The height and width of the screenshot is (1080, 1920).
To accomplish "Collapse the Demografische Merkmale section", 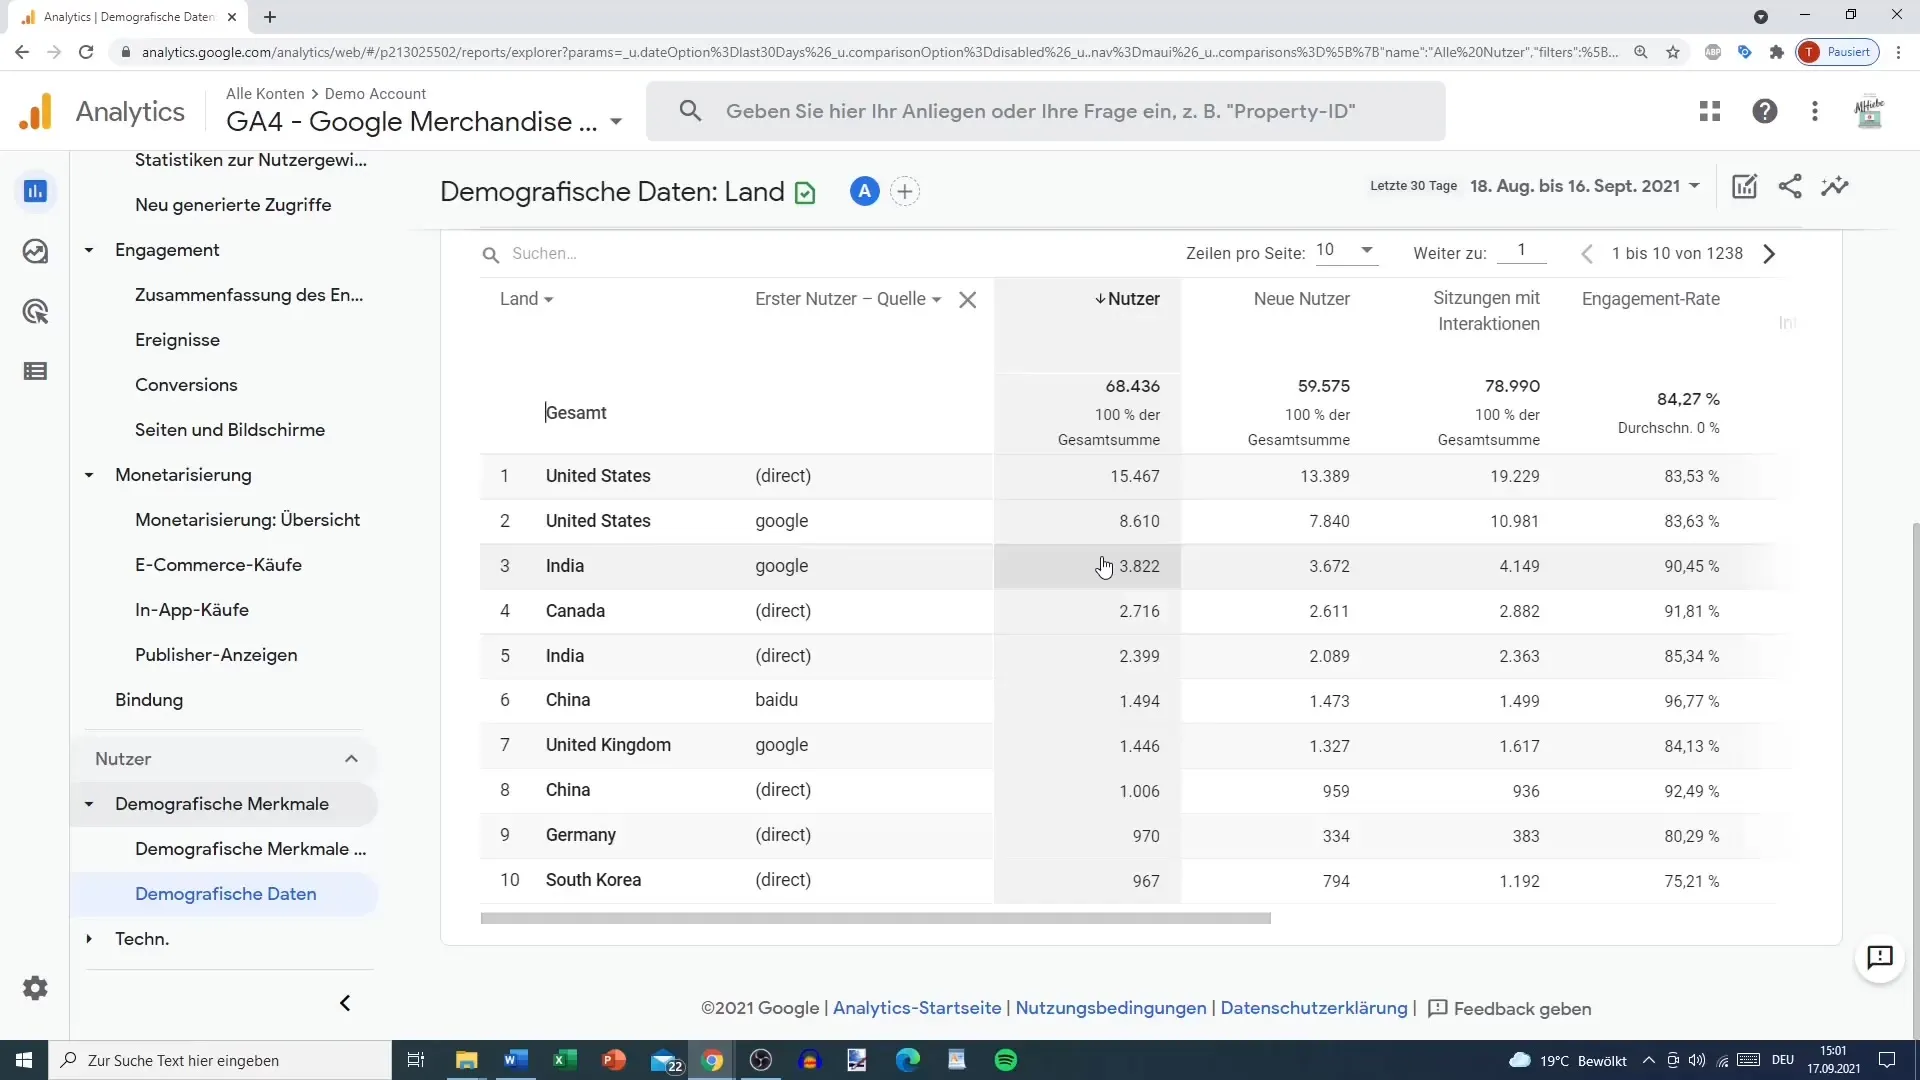I will click(x=87, y=803).
